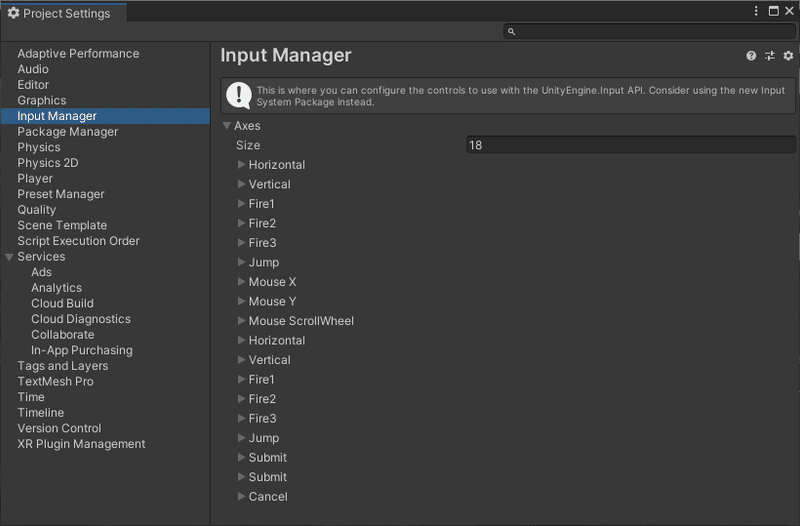The width and height of the screenshot is (800, 526).
Task: Expand the Mouse ScrollWheel axis
Action: (x=242, y=321)
